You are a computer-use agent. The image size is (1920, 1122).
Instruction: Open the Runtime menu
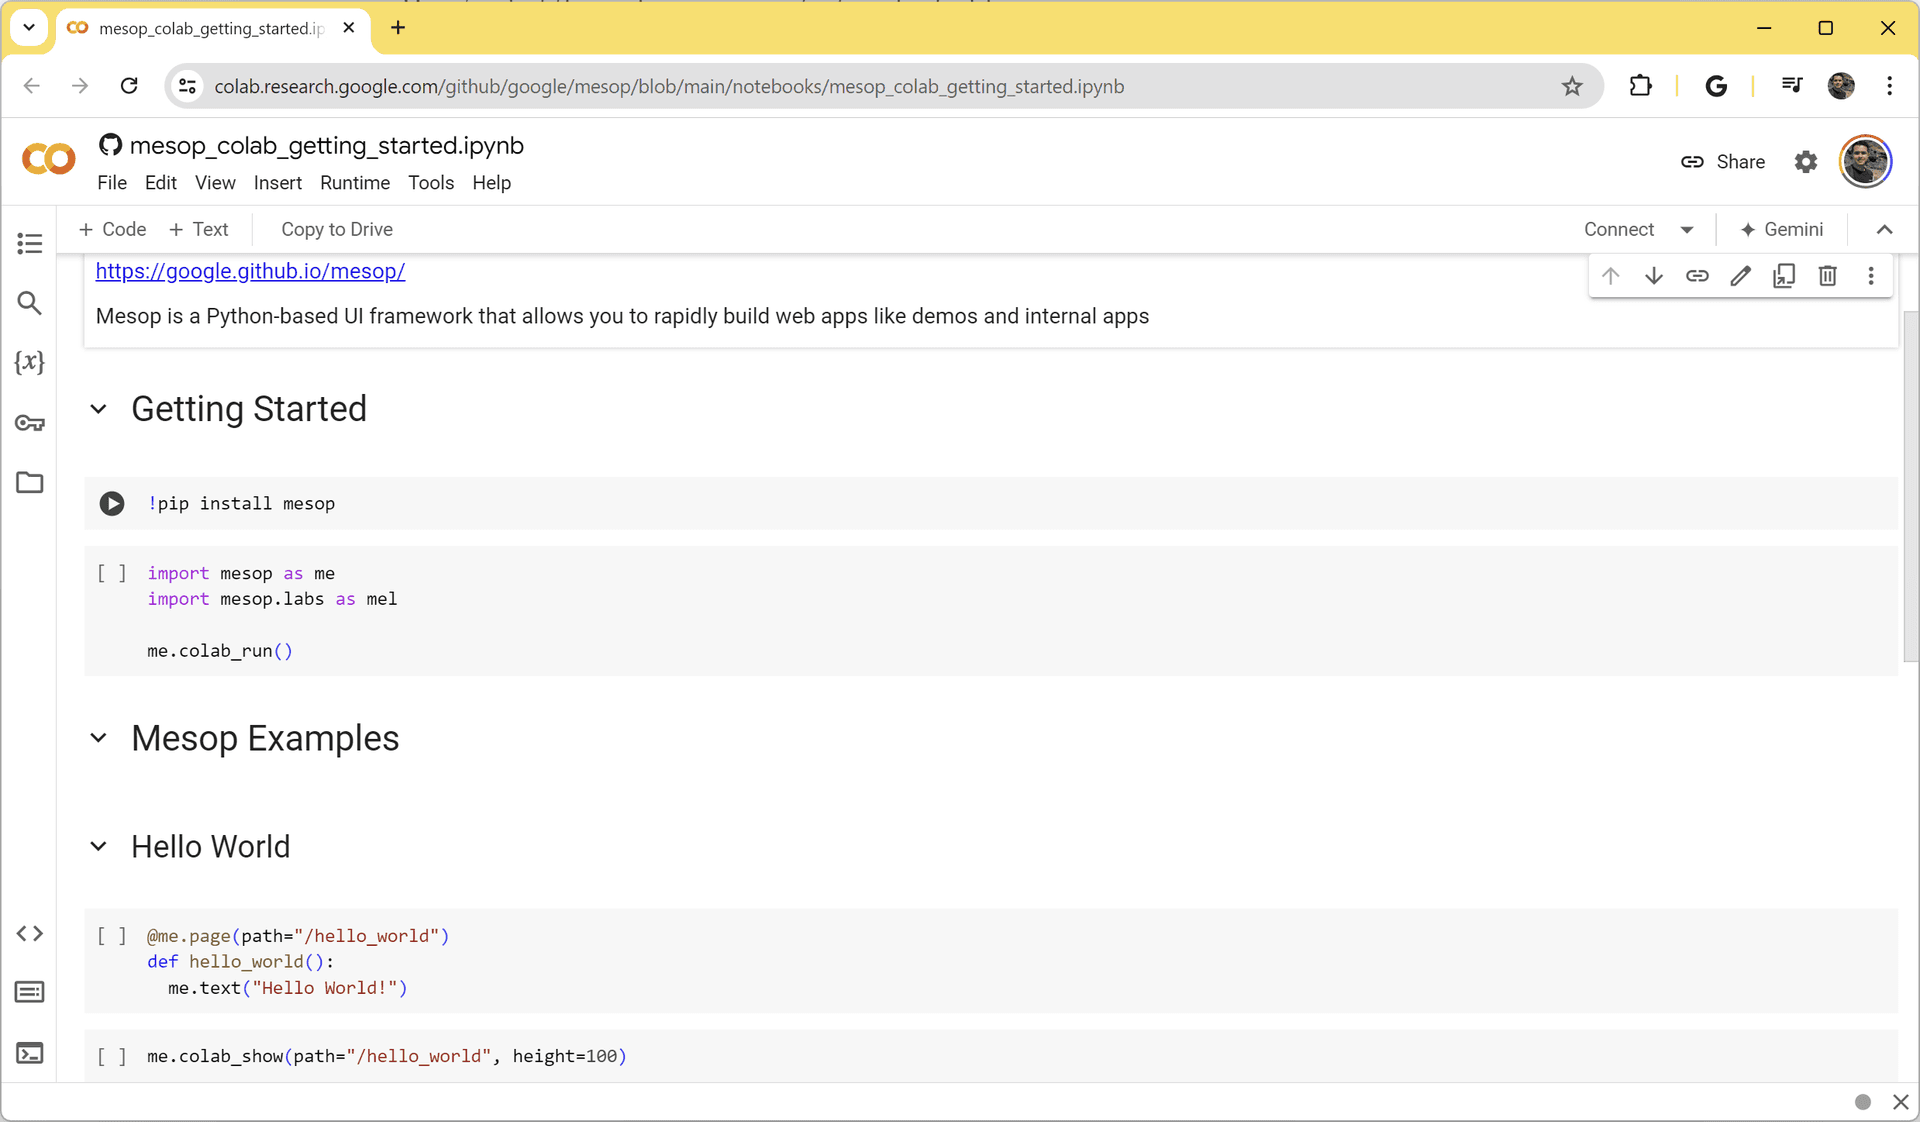(355, 183)
